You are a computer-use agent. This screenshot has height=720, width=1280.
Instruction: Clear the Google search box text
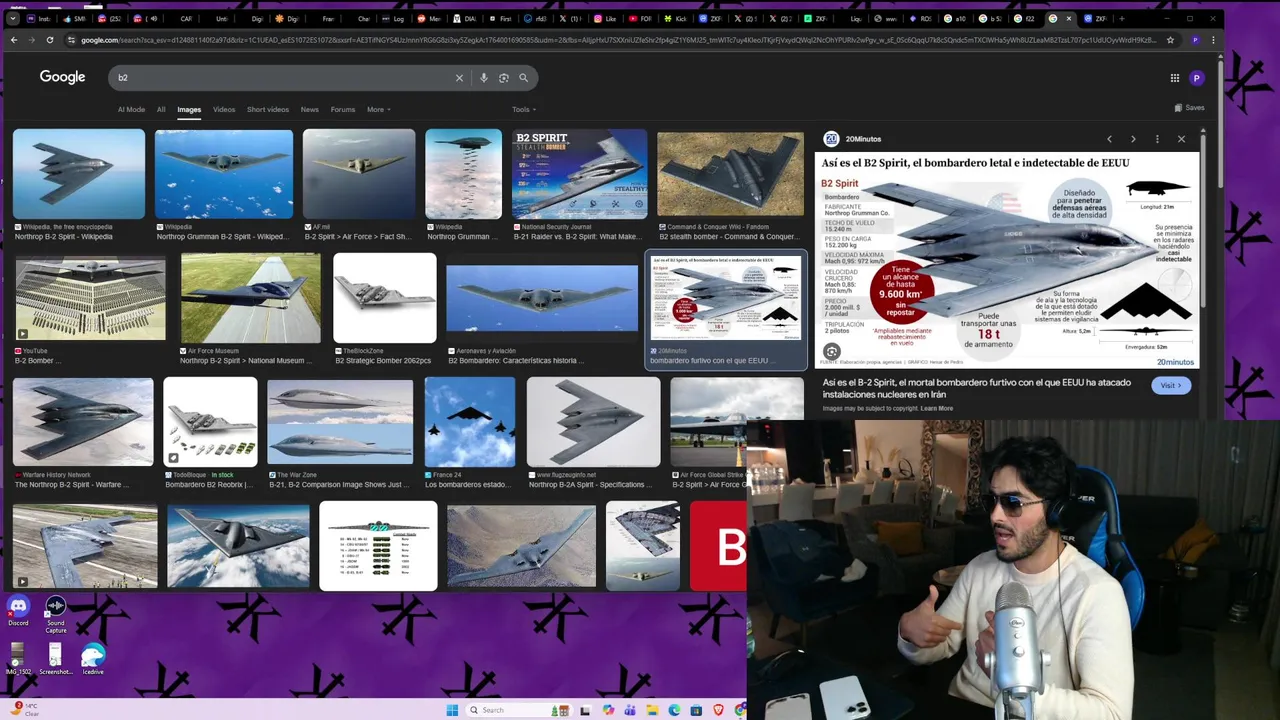(x=459, y=78)
